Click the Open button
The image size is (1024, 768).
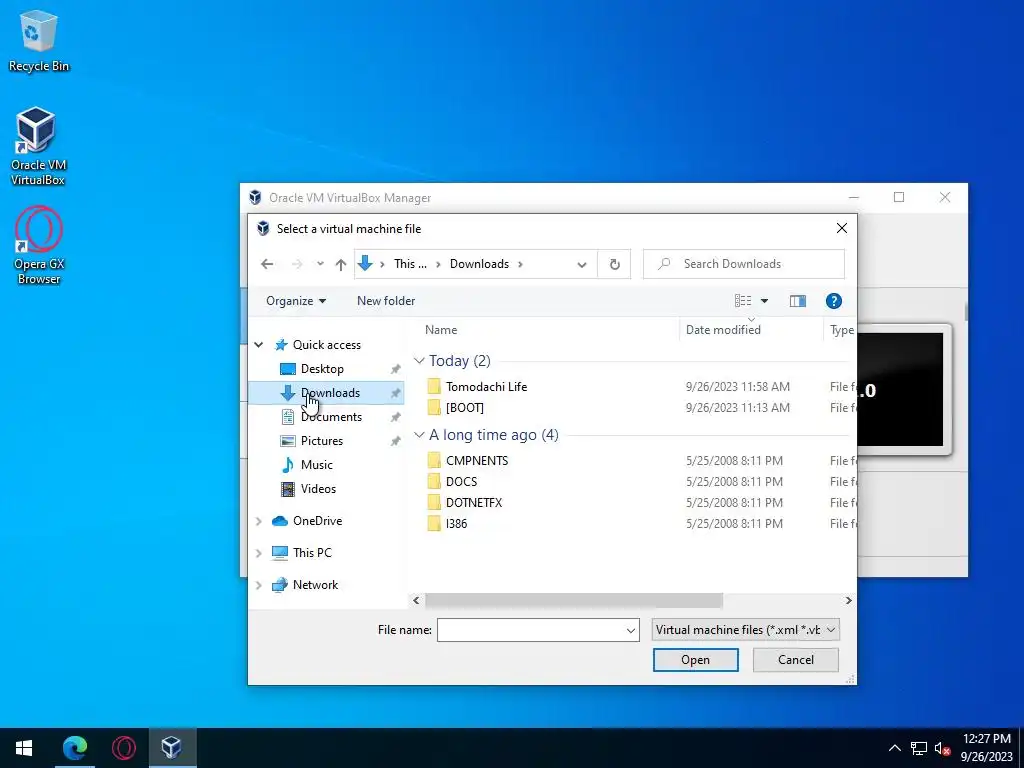[x=696, y=660]
